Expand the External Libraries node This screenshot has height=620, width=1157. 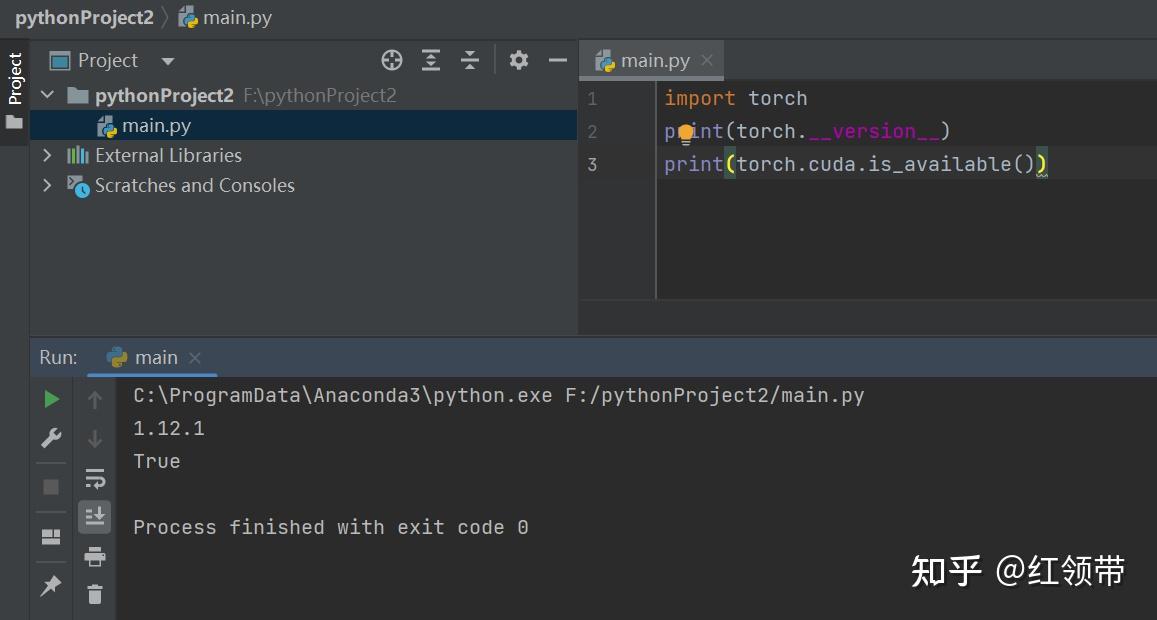click(x=46, y=155)
